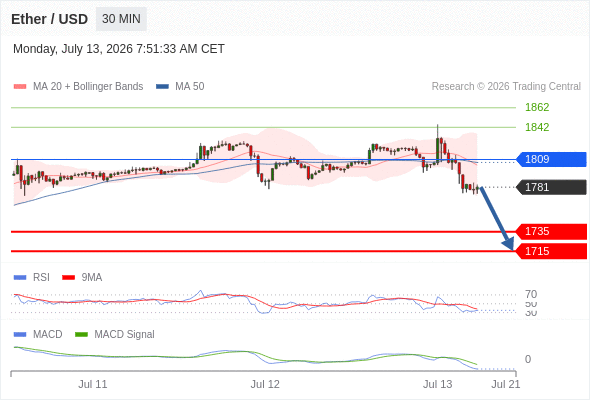Click the MA 20 + Bollinger Bands label
590x400 pixels.
click(88, 87)
